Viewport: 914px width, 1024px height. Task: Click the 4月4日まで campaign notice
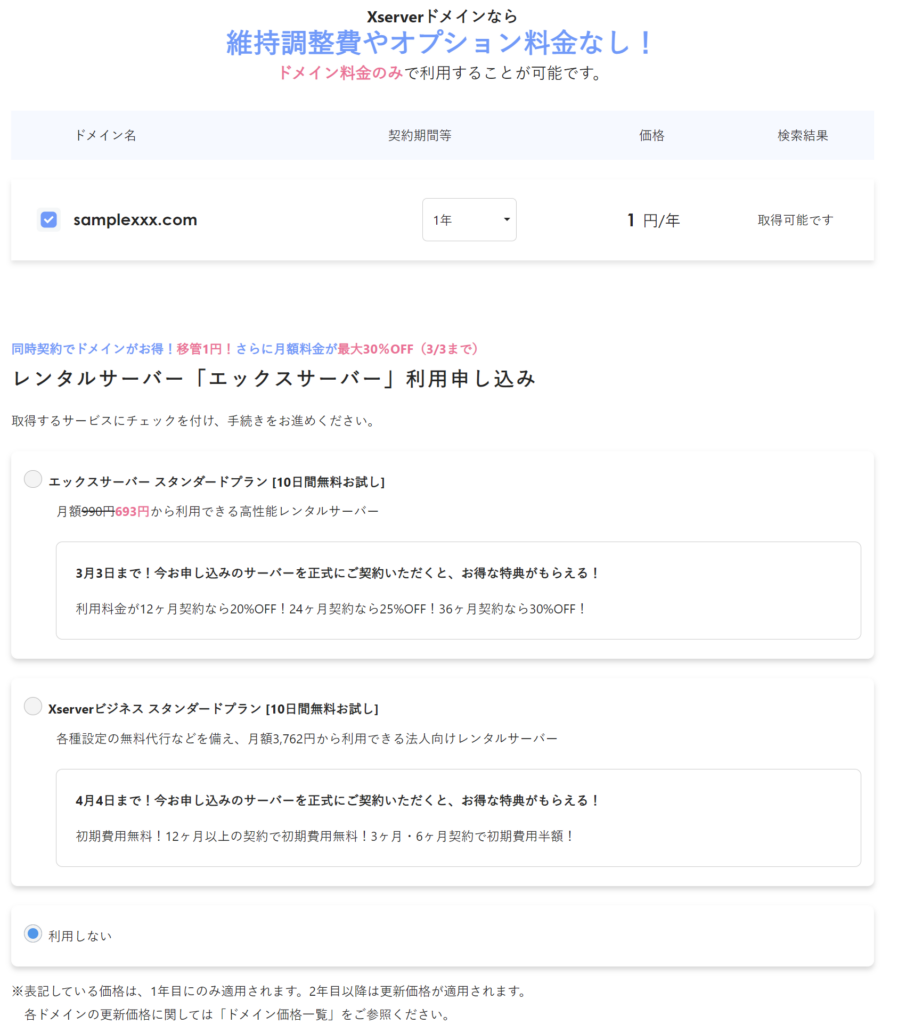click(338, 801)
